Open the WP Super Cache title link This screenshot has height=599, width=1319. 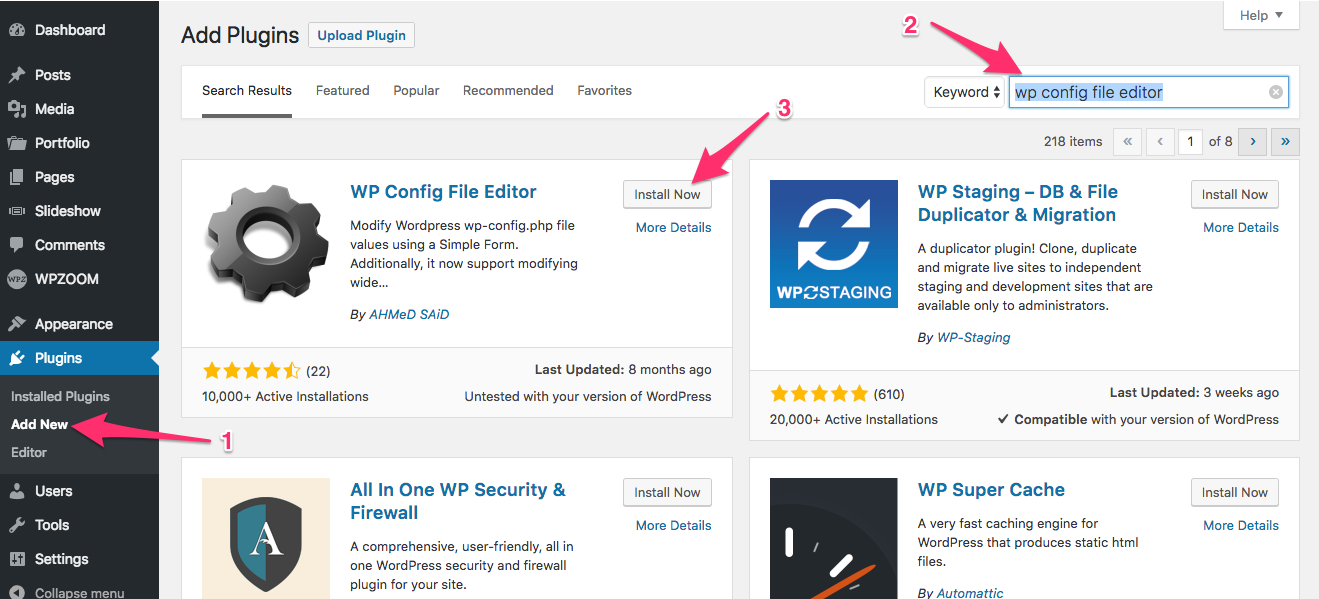click(x=991, y=490)
